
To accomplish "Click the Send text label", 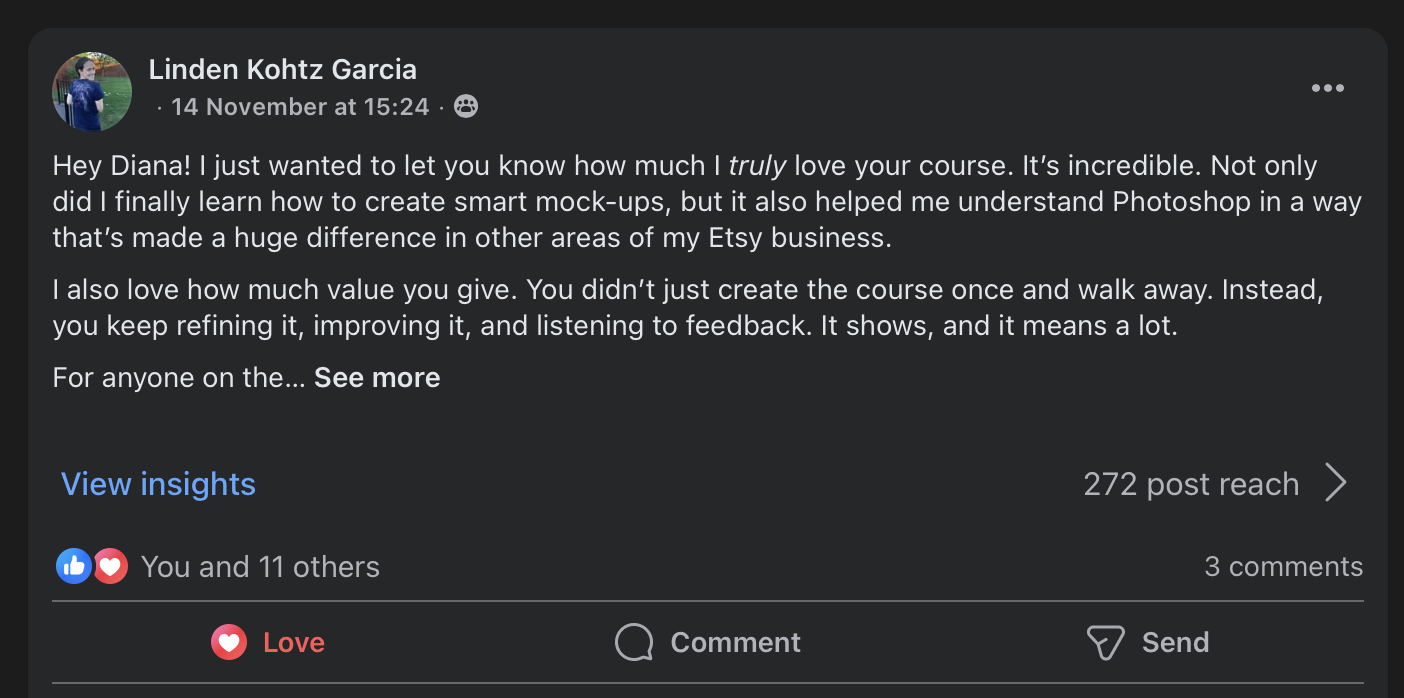I will click(1175, 642).
